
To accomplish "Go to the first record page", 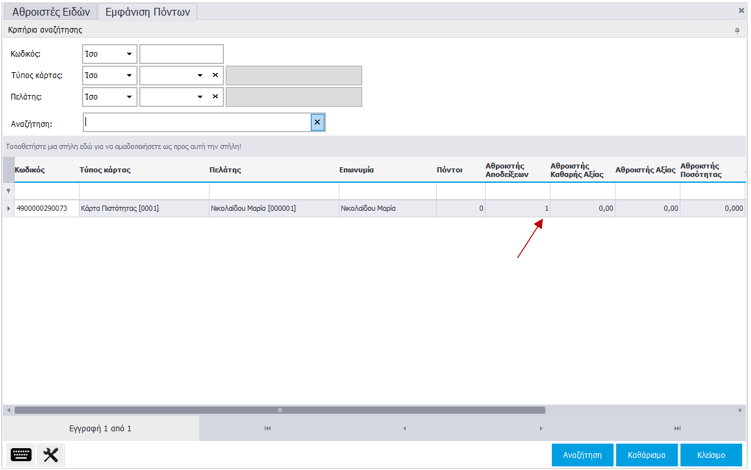I will coord(267,429).
